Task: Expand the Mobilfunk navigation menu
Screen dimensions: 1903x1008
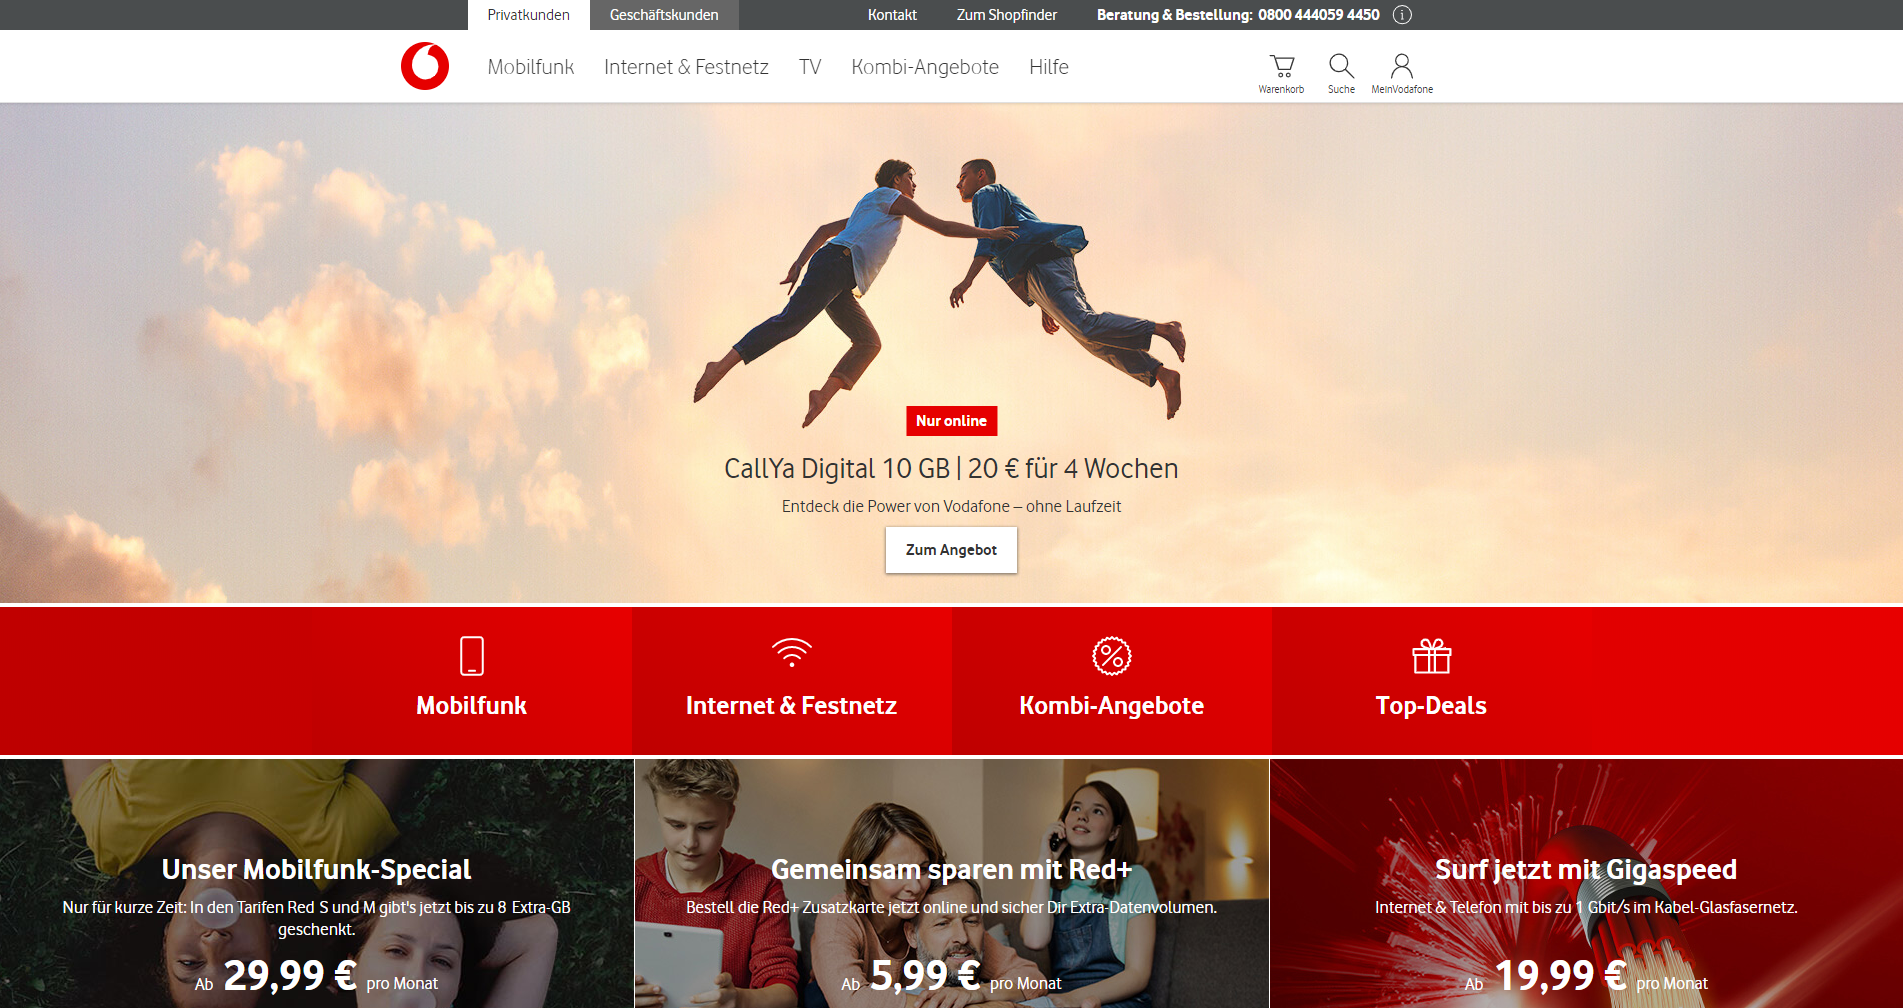Action: tap(531, 67)
